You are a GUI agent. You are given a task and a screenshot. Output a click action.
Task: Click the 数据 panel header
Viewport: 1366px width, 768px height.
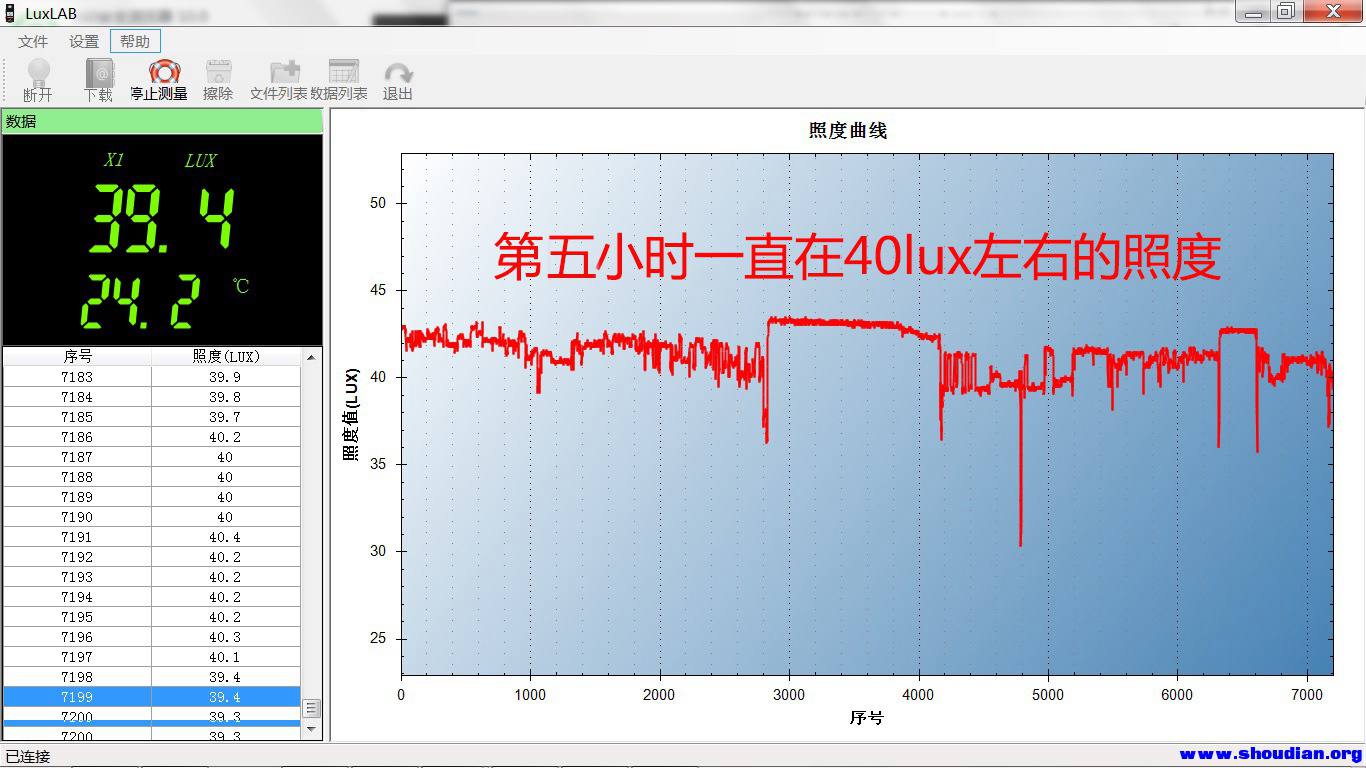[162, 121]
